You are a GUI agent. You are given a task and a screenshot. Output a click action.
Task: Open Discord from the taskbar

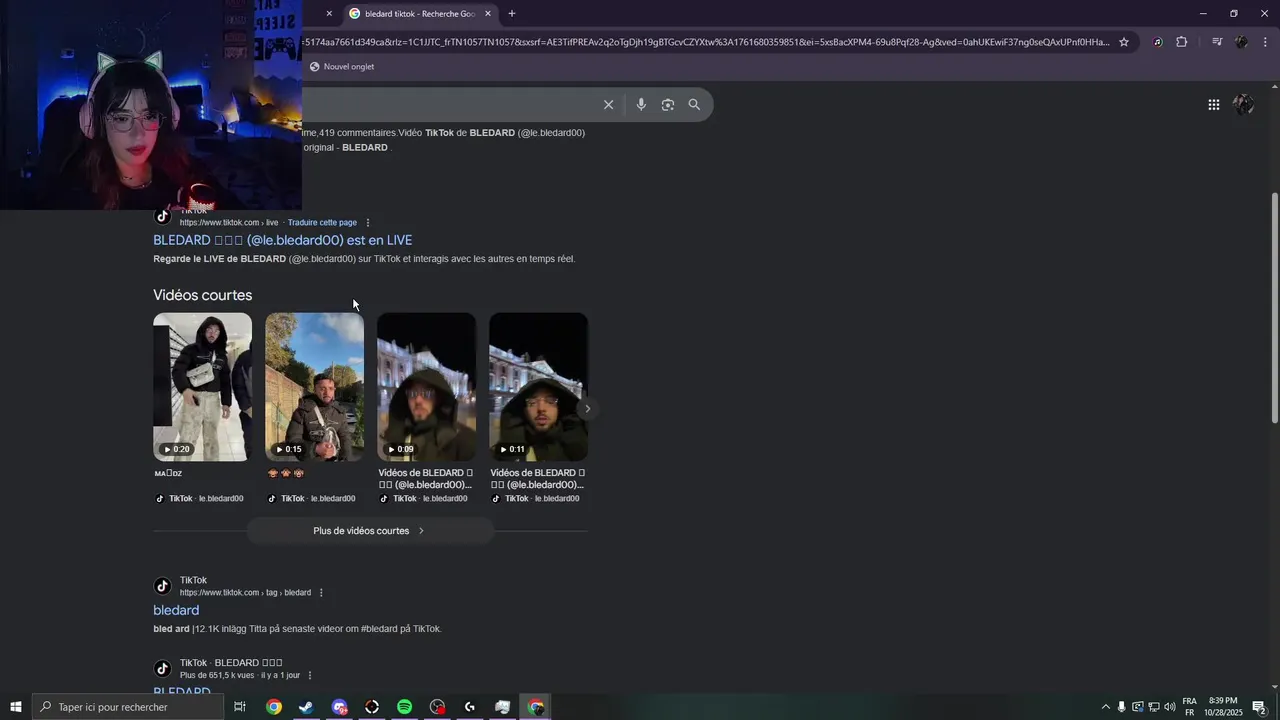[x=339, y=707]
